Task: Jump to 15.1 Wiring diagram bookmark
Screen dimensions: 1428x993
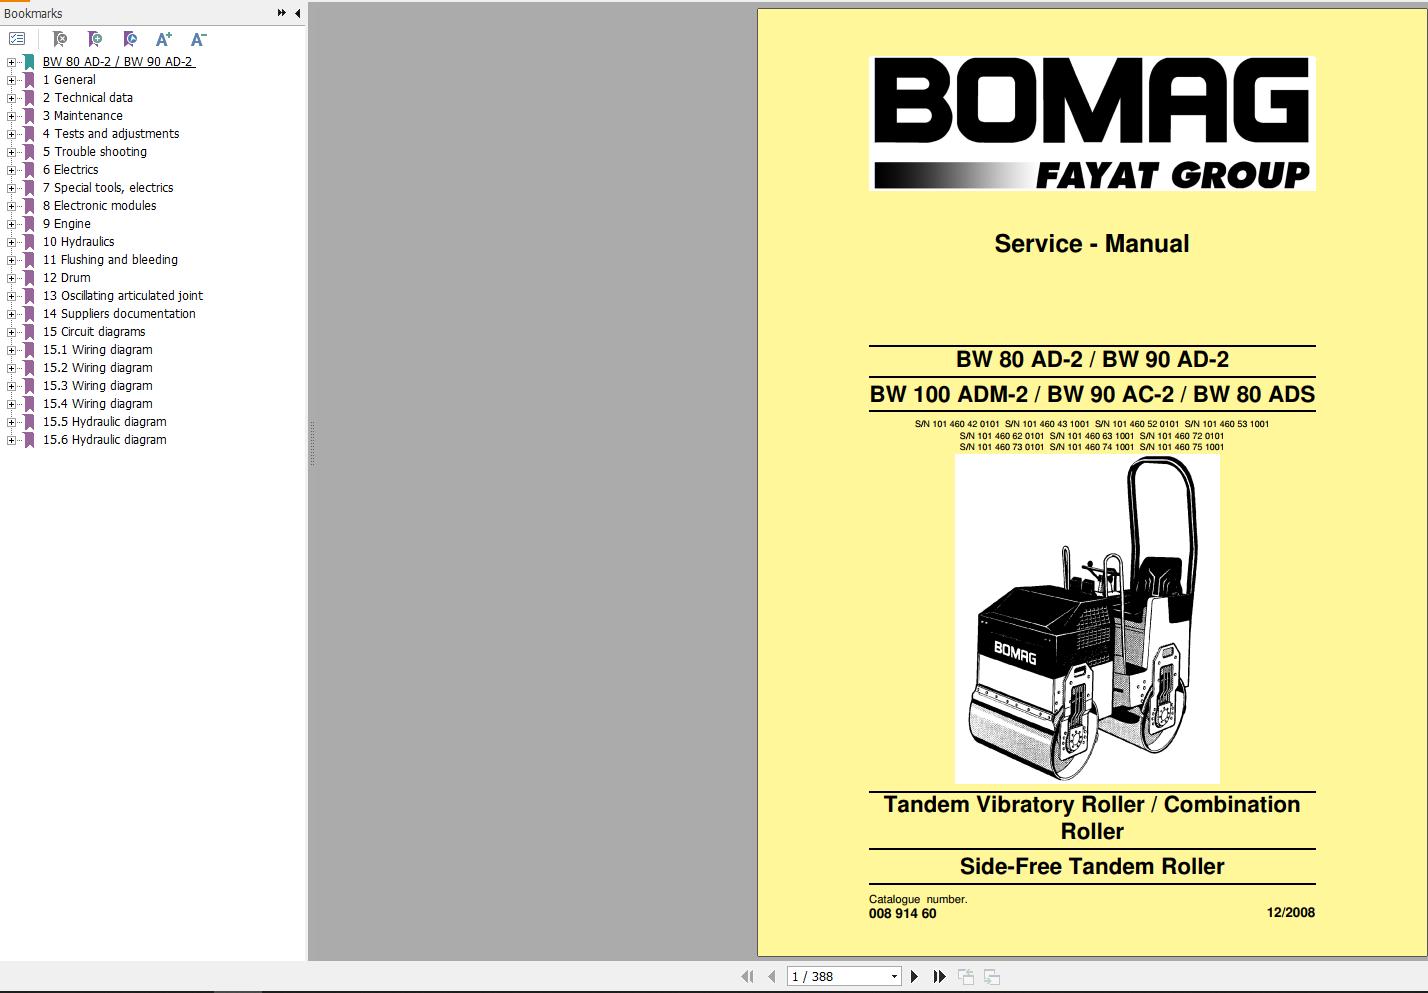Action: [98, 350]
